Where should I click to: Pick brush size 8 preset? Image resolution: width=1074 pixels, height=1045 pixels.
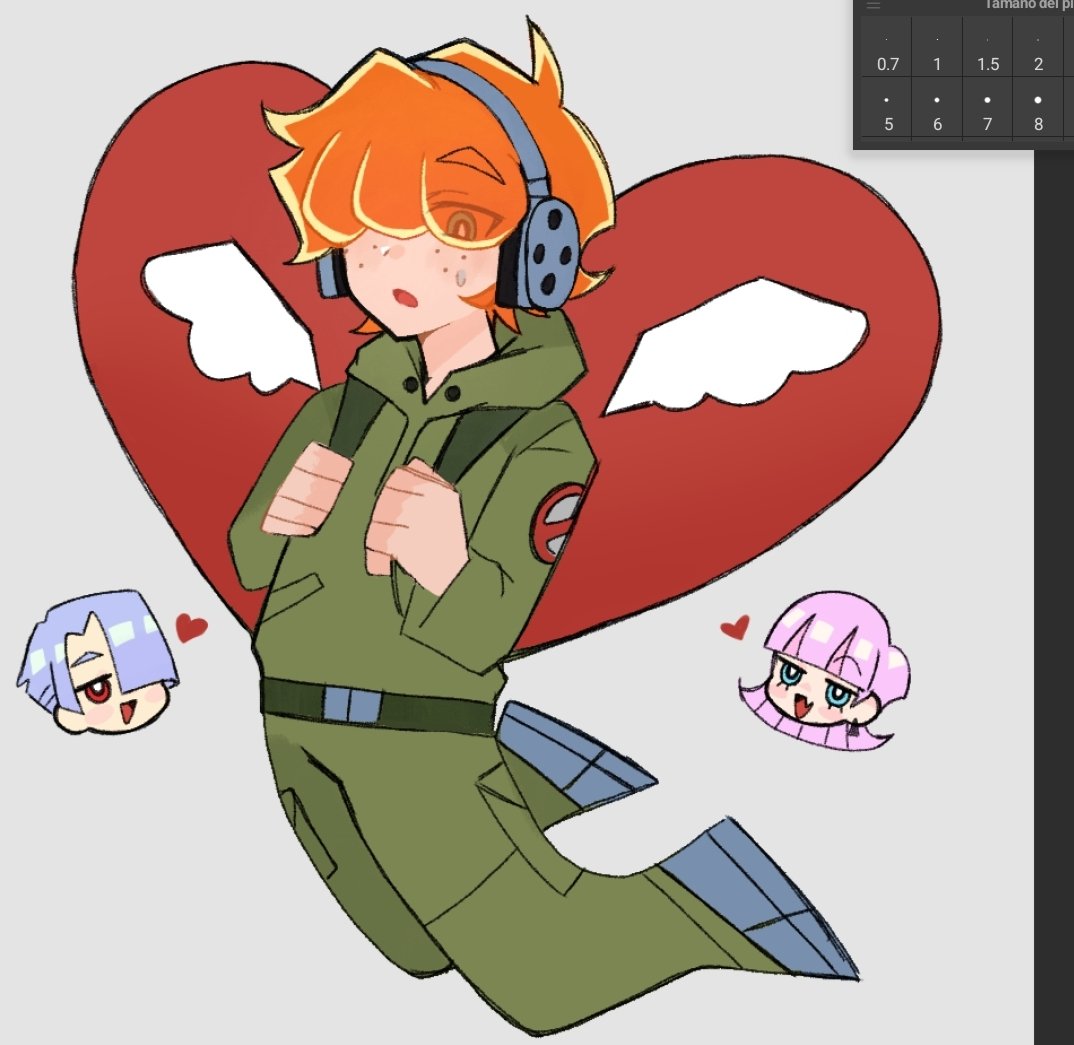[1038, 108]
